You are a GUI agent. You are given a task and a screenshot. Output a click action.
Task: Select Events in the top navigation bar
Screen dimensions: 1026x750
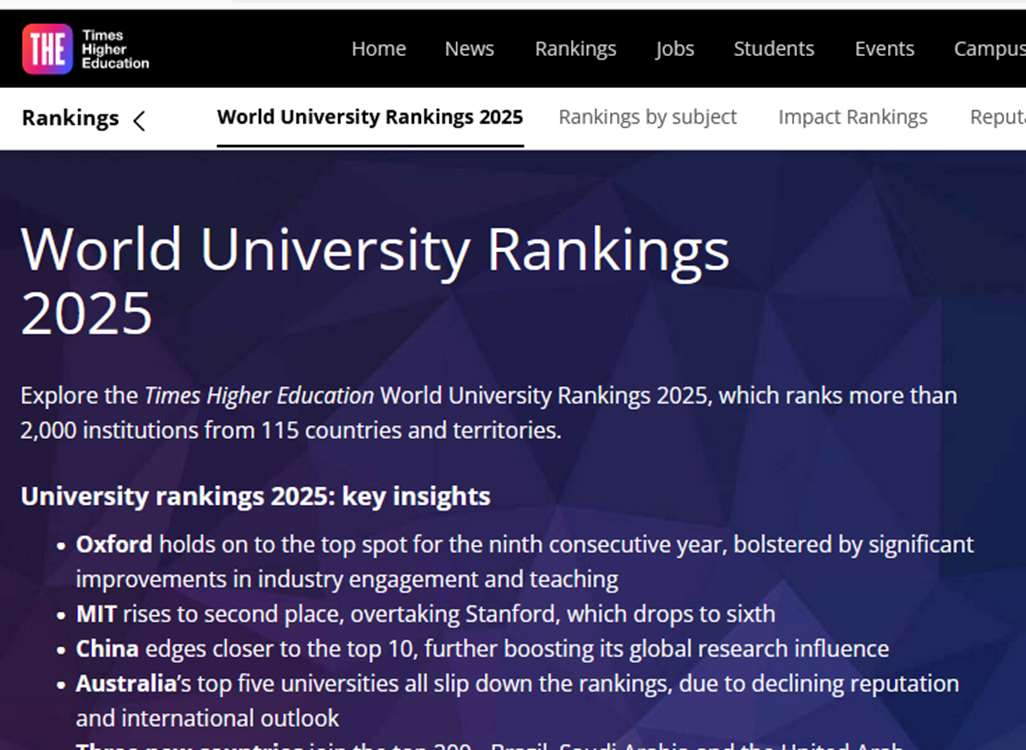tap(884, 49)
